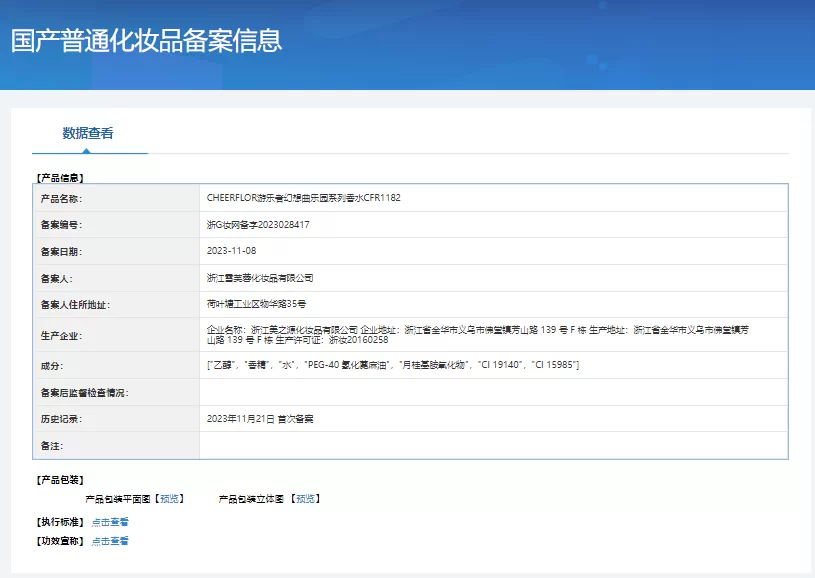This screenshot has height=578, width=815.
Task: Open 点击查看 link beside 执行标准
Action: point(110,521)
